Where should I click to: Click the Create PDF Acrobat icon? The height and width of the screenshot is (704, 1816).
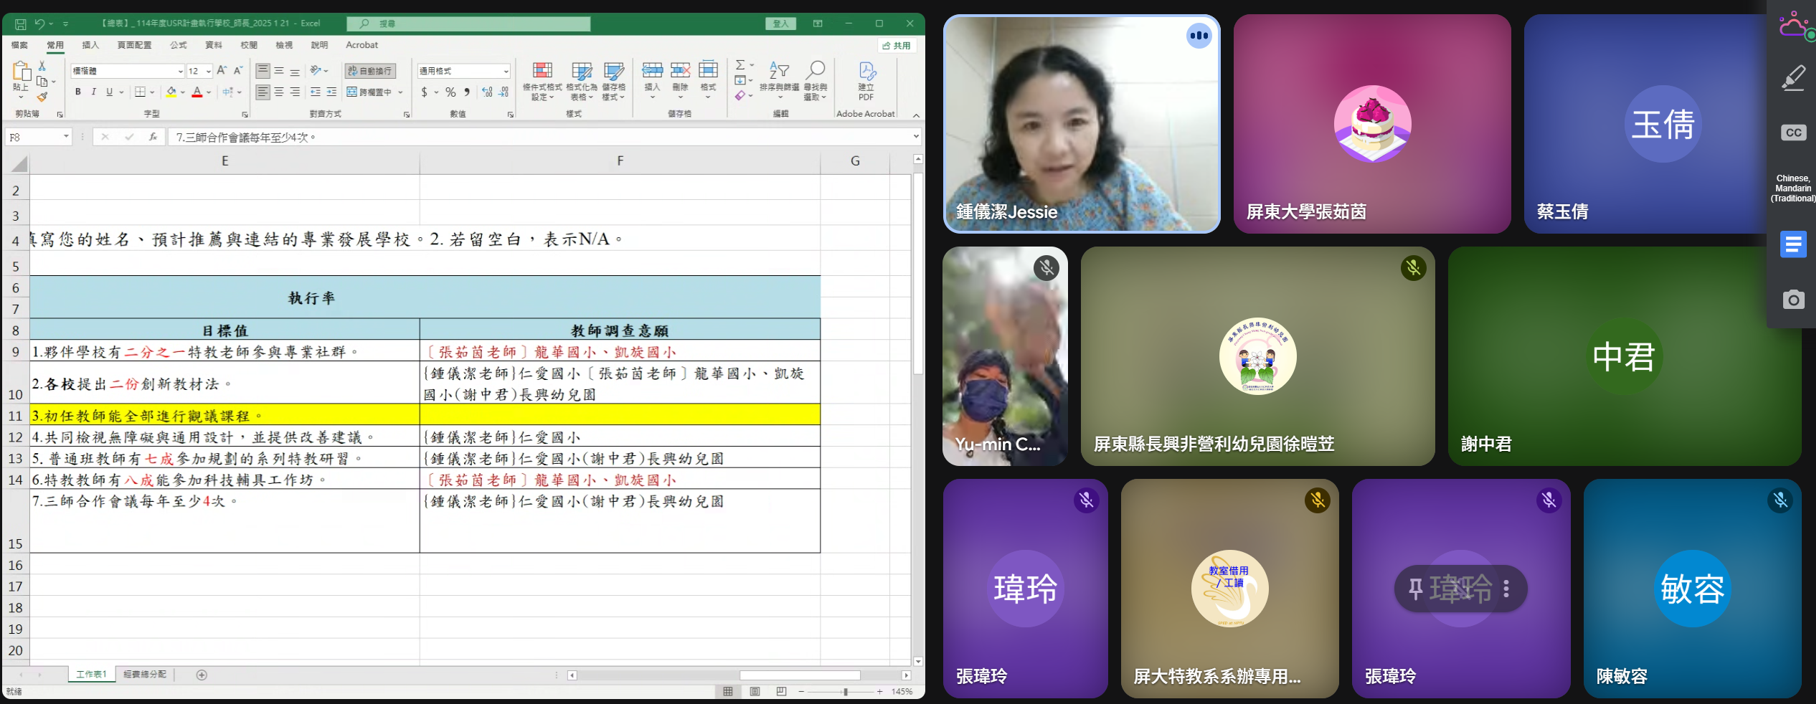click(x=867, y=73)
